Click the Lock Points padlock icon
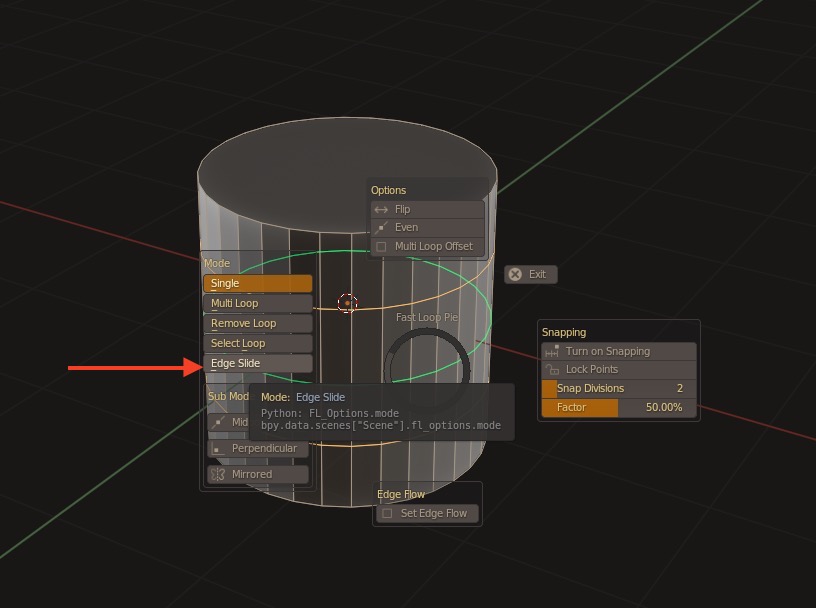The image size is (816, 608). (552, 370)
